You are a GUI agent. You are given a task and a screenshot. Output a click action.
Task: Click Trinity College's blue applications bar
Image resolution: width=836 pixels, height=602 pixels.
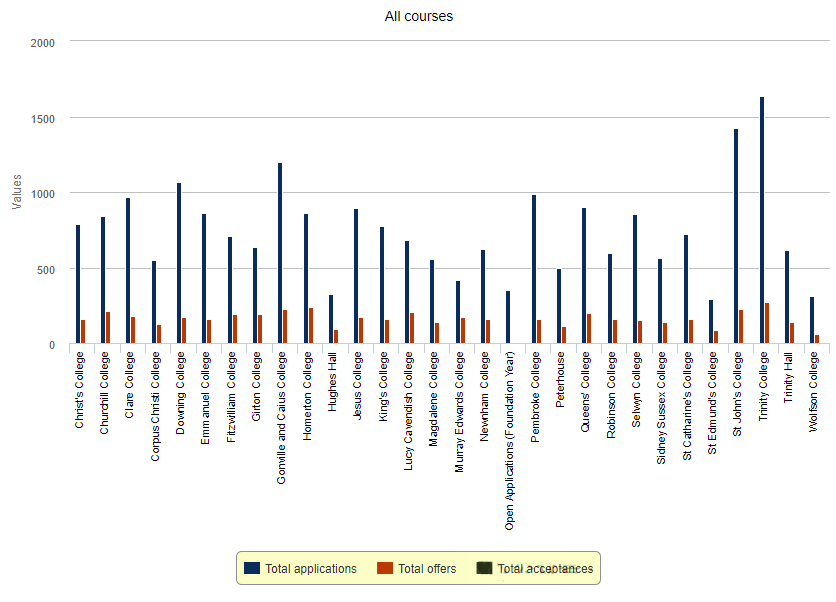[x=762, y=220]
